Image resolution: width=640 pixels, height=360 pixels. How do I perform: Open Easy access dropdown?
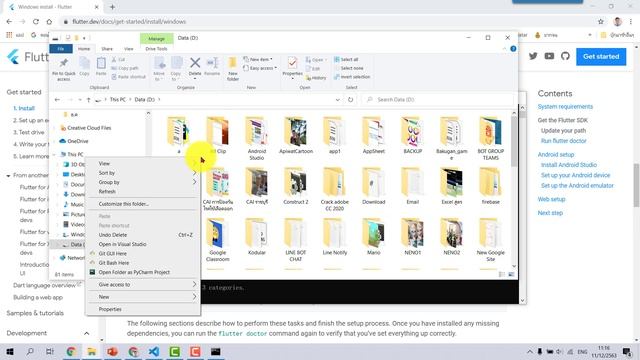click(x=260, y=68)
